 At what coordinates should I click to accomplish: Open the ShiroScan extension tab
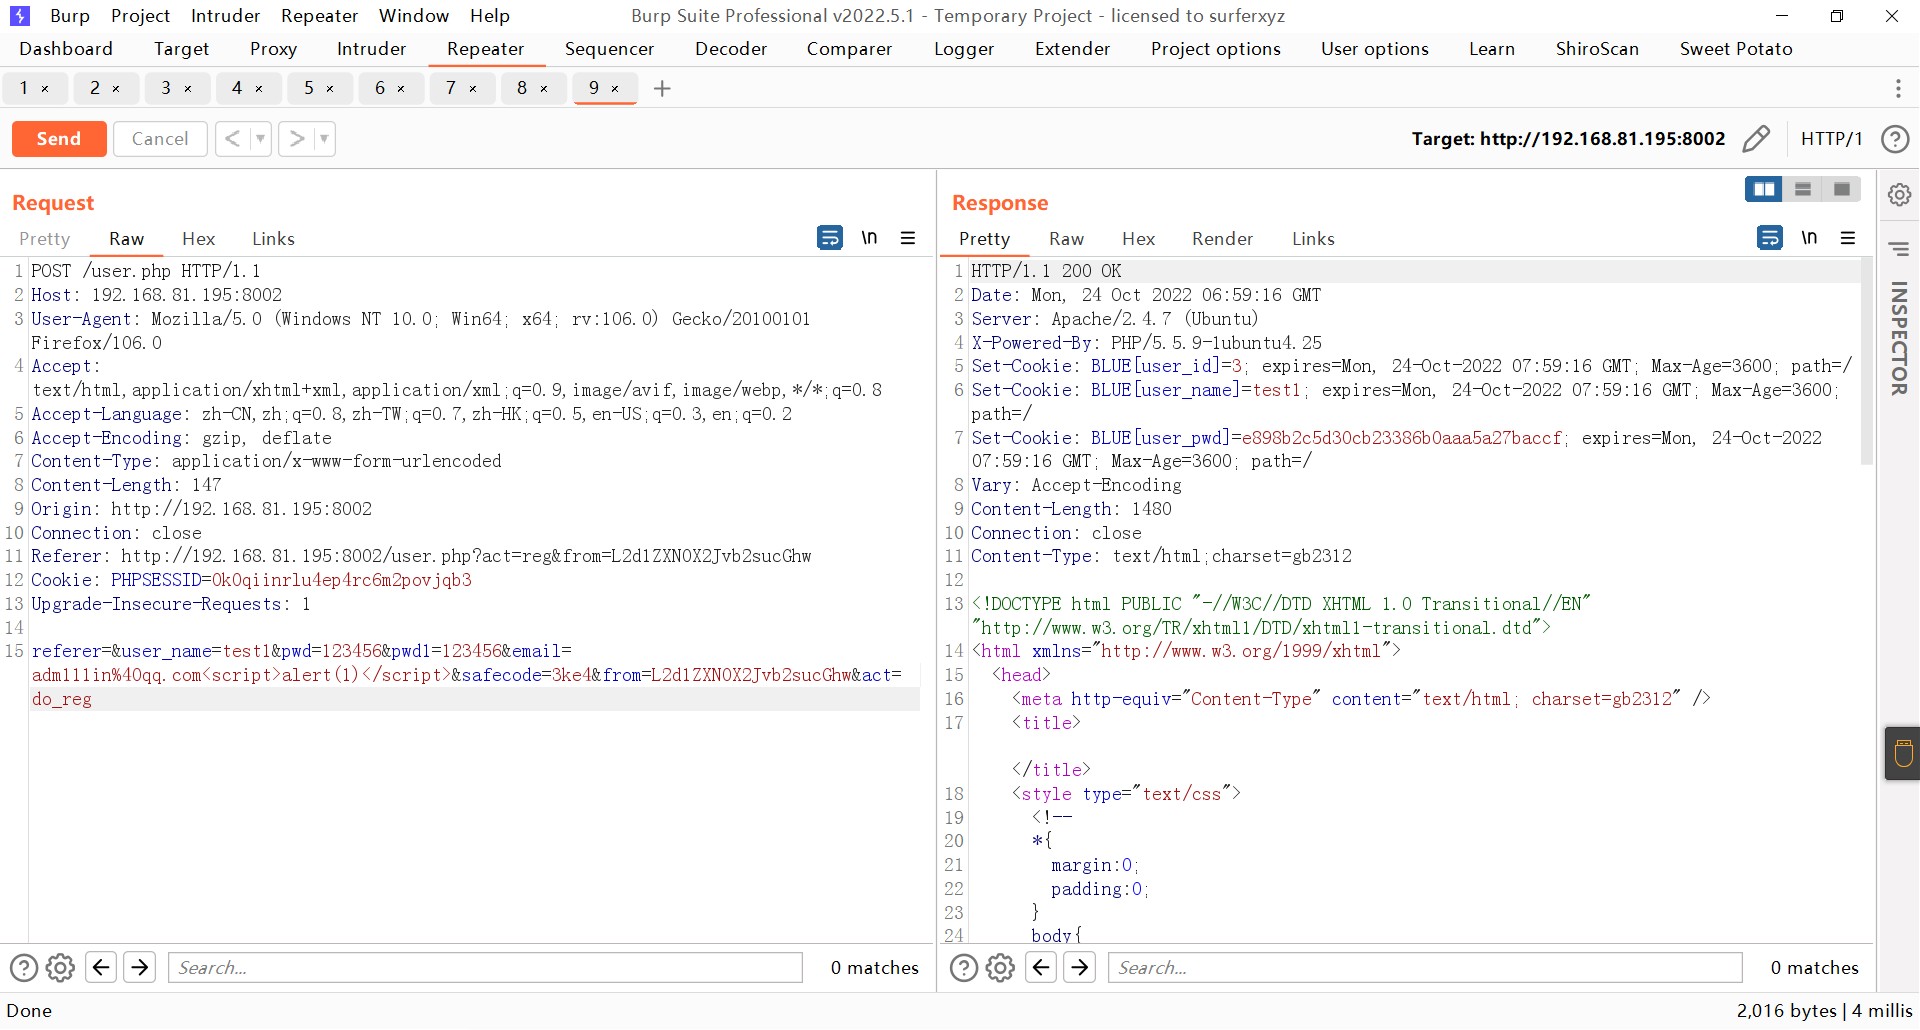pos(1597,49)
